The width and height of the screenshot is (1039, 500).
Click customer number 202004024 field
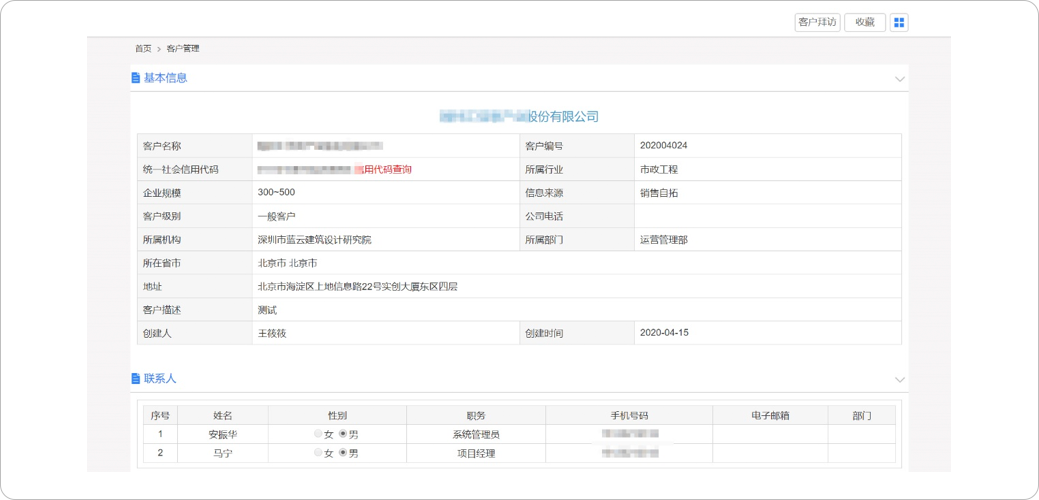click(663, 146)
